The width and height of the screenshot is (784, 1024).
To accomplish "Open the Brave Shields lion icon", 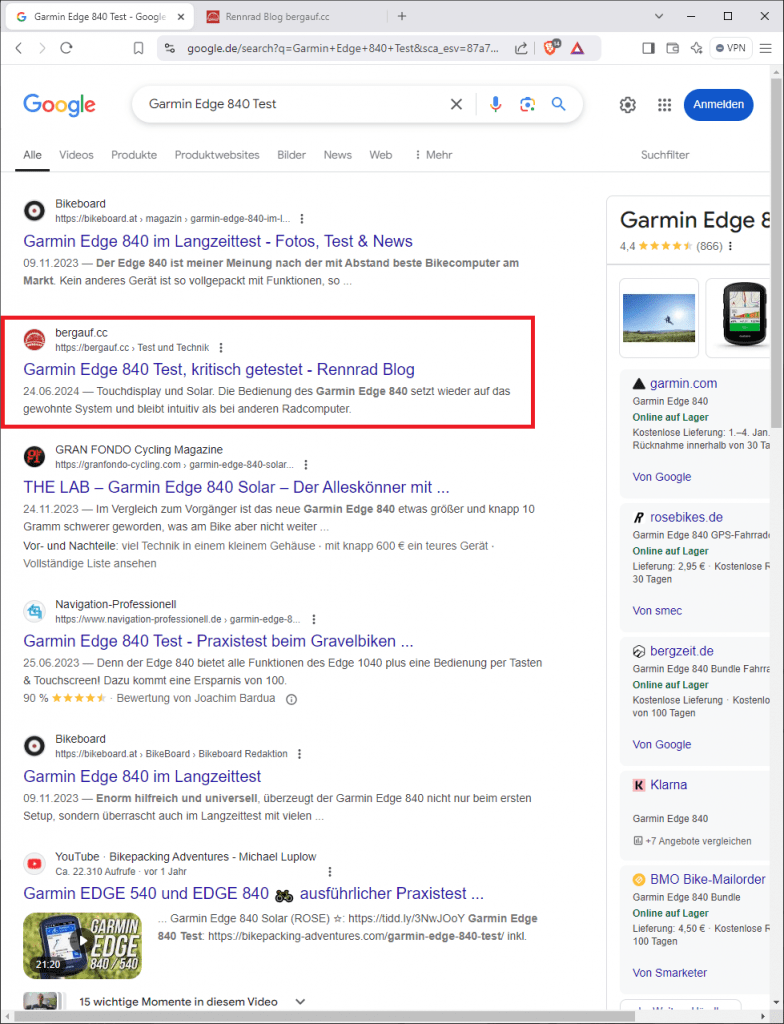I will point(551,48).
